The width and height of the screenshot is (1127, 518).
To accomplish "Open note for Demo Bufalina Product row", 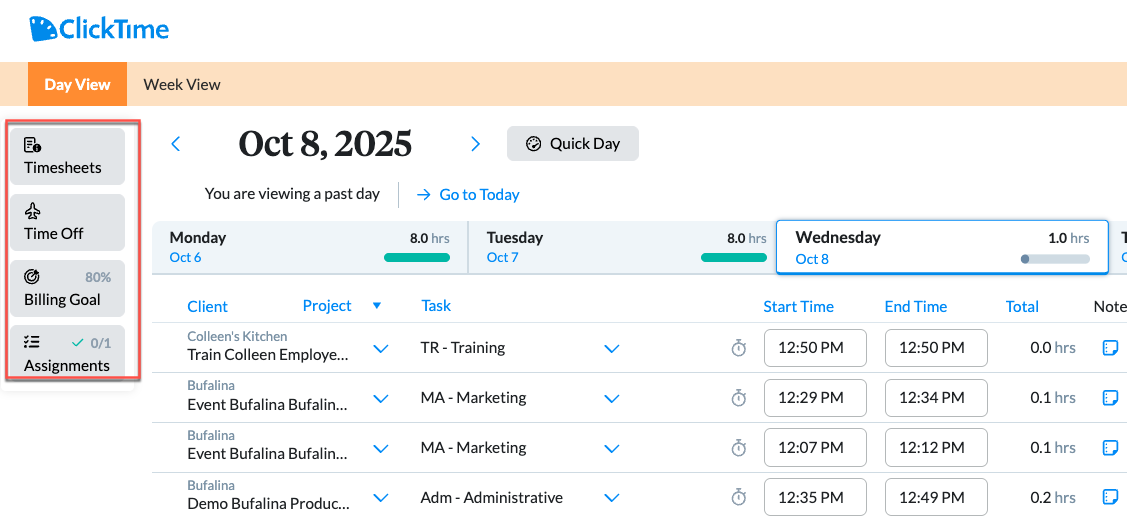I will pyautogui.click(x=1110, y=498).
